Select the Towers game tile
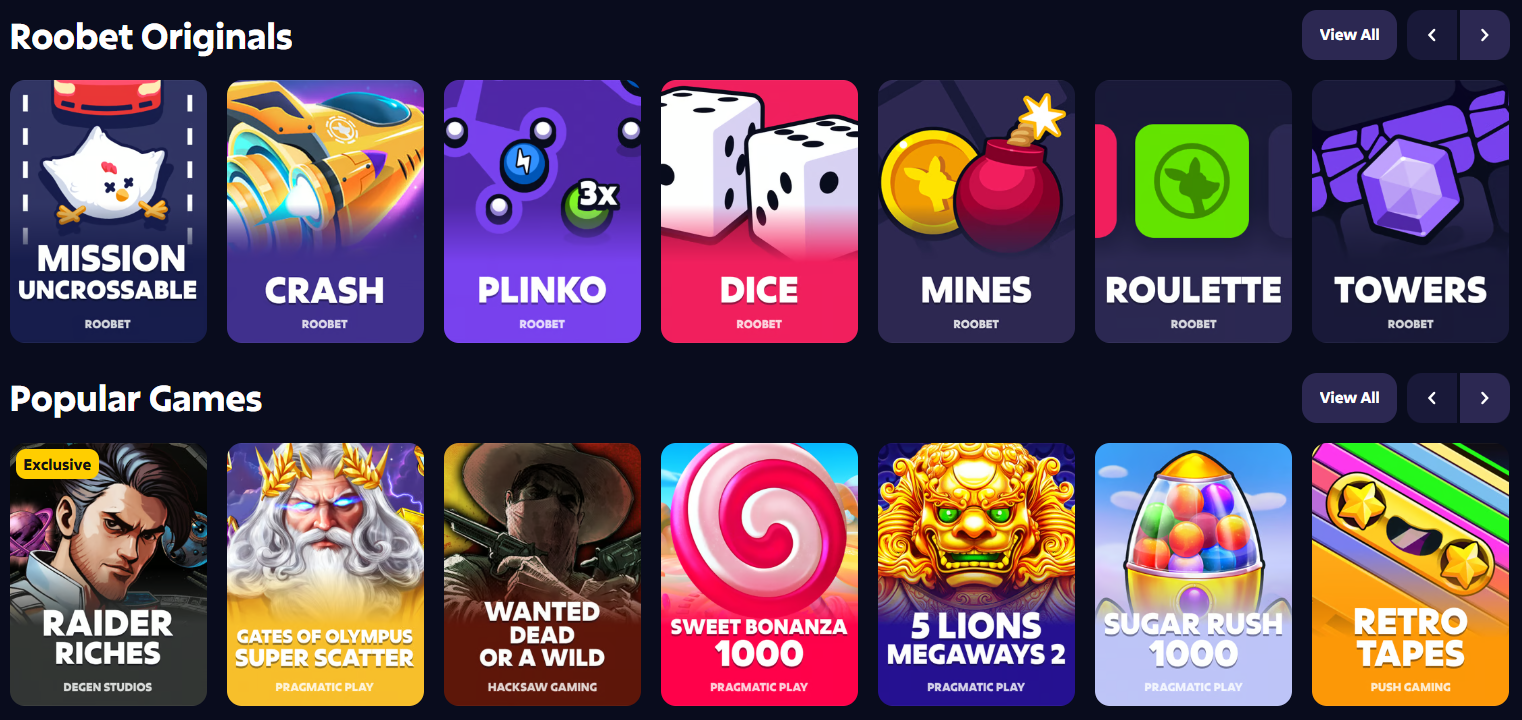 [1410, 212]
